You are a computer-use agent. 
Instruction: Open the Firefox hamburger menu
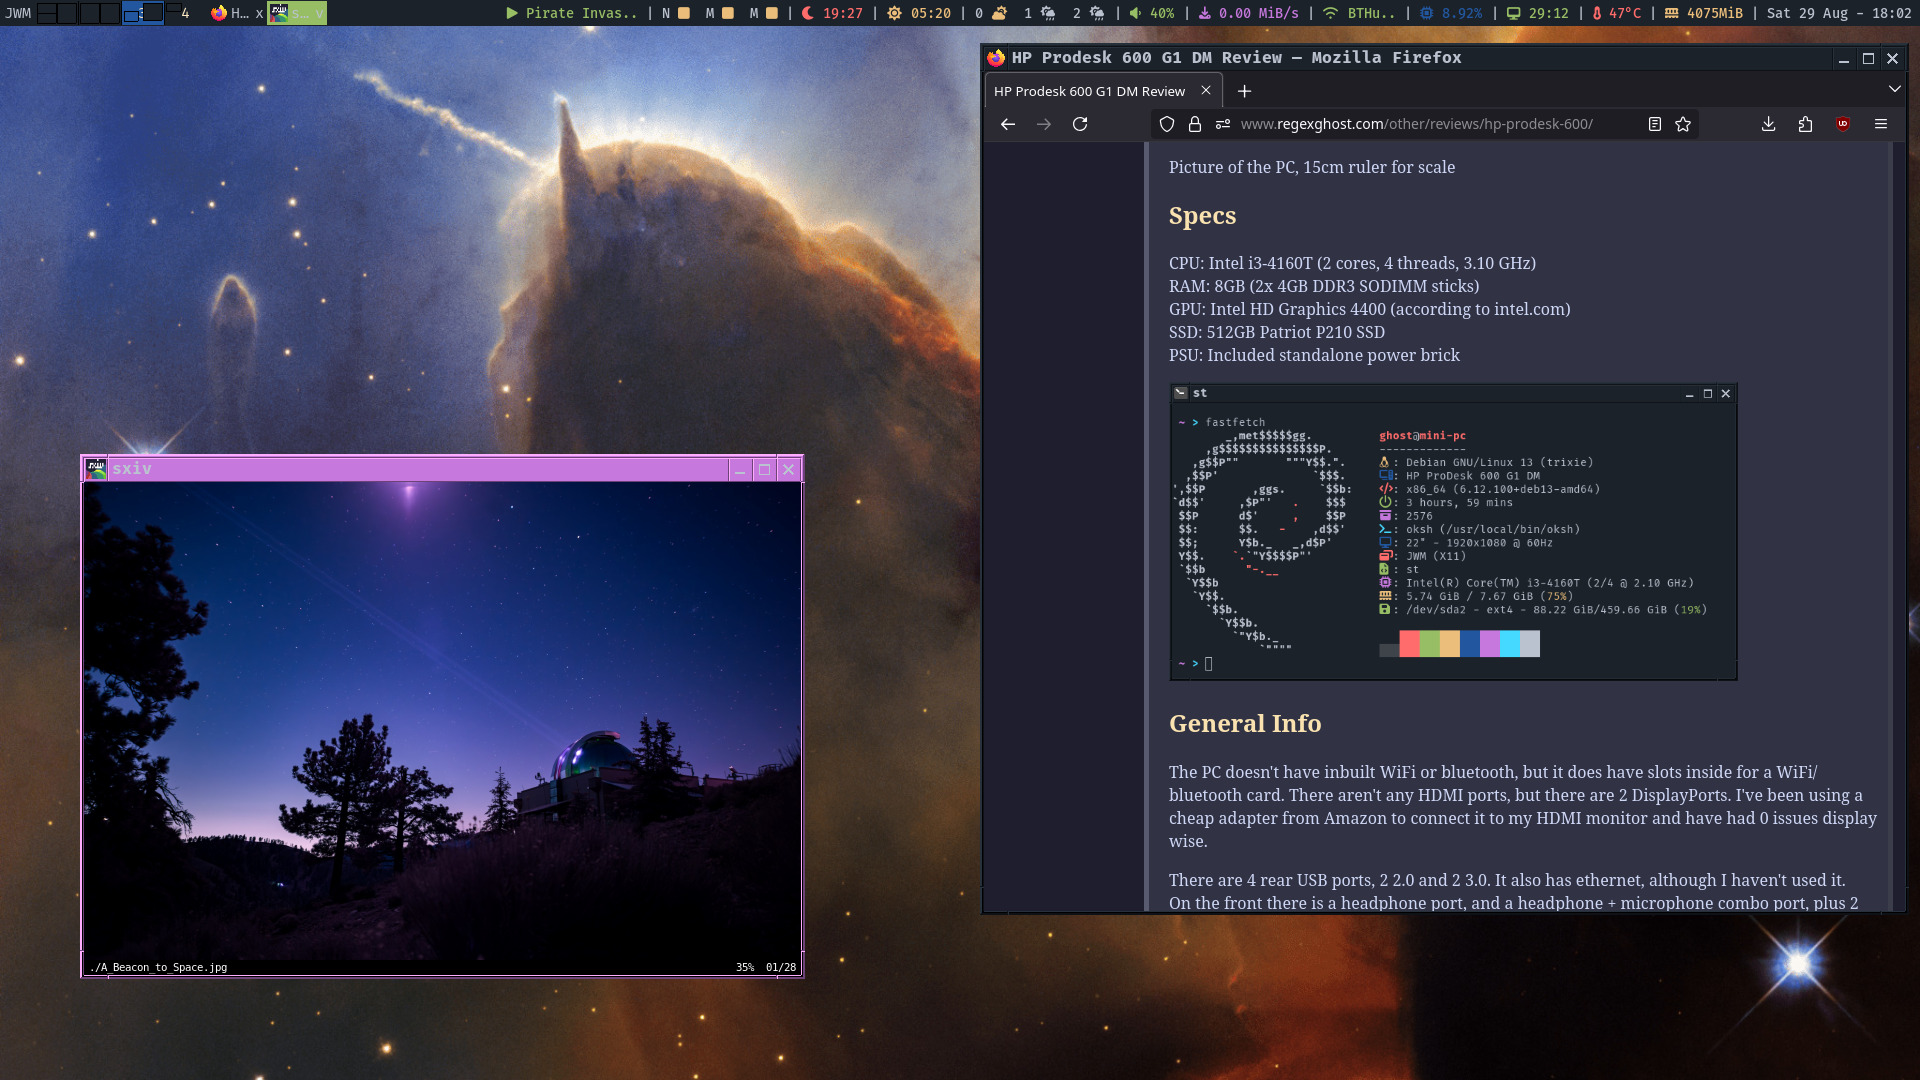(x=1881, y=124)
